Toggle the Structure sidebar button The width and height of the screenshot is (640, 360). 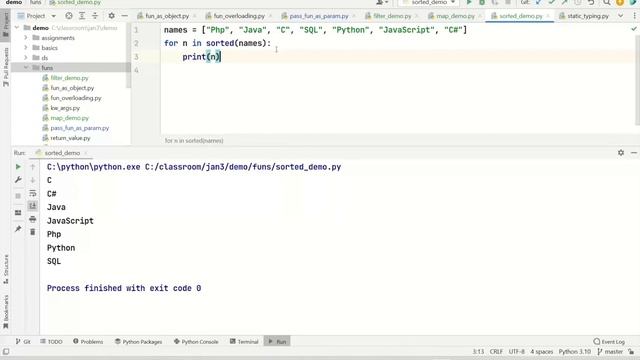tap(6, 269)
